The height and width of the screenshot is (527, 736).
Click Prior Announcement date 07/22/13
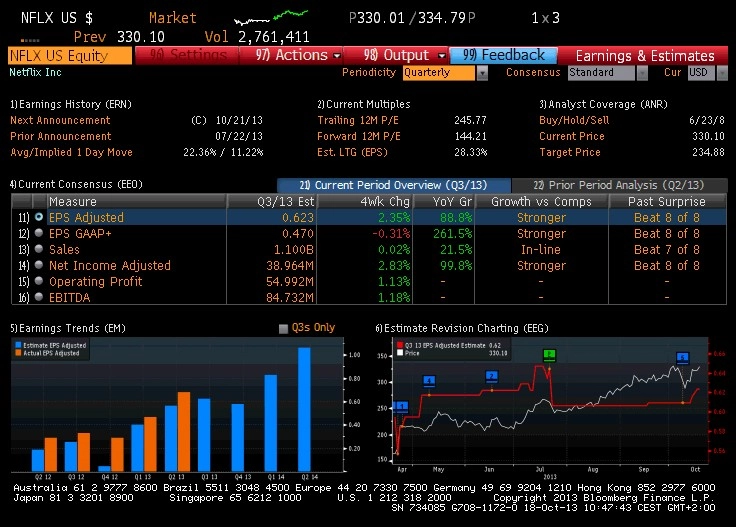click(x=239, y=136)
